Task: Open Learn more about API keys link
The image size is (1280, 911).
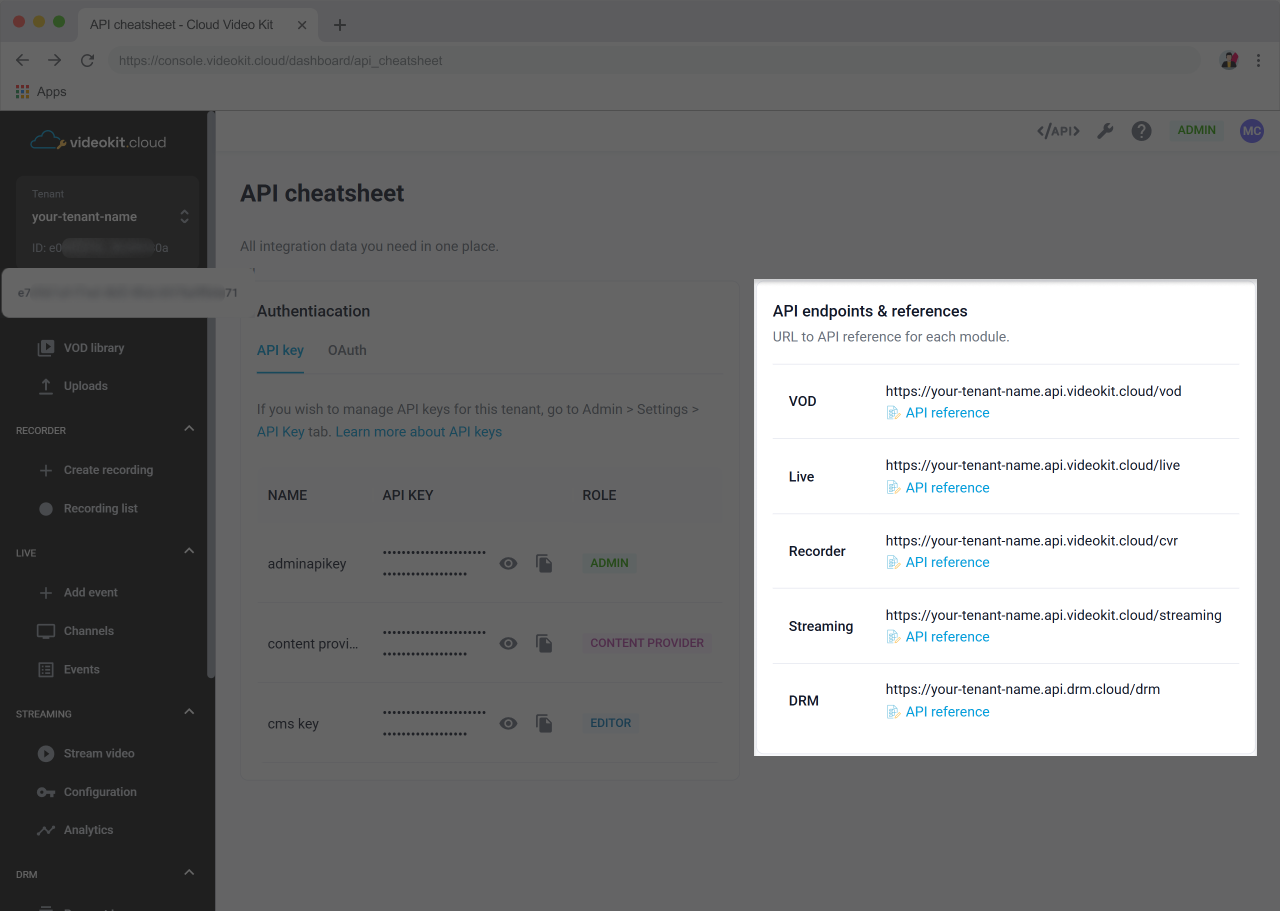Action: 419,432
